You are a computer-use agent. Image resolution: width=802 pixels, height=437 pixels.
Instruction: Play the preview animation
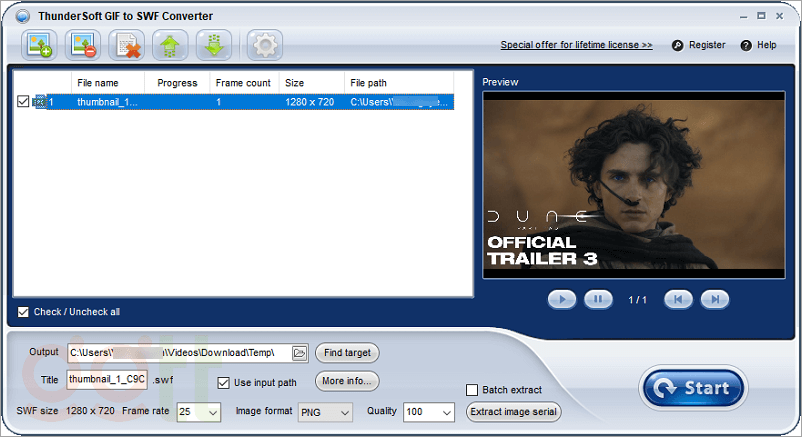562,299
